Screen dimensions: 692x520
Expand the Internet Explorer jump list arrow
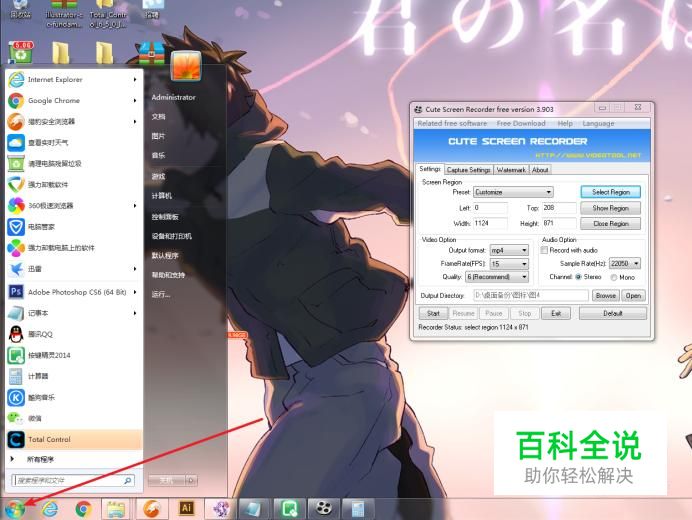[x=135, y=79]
